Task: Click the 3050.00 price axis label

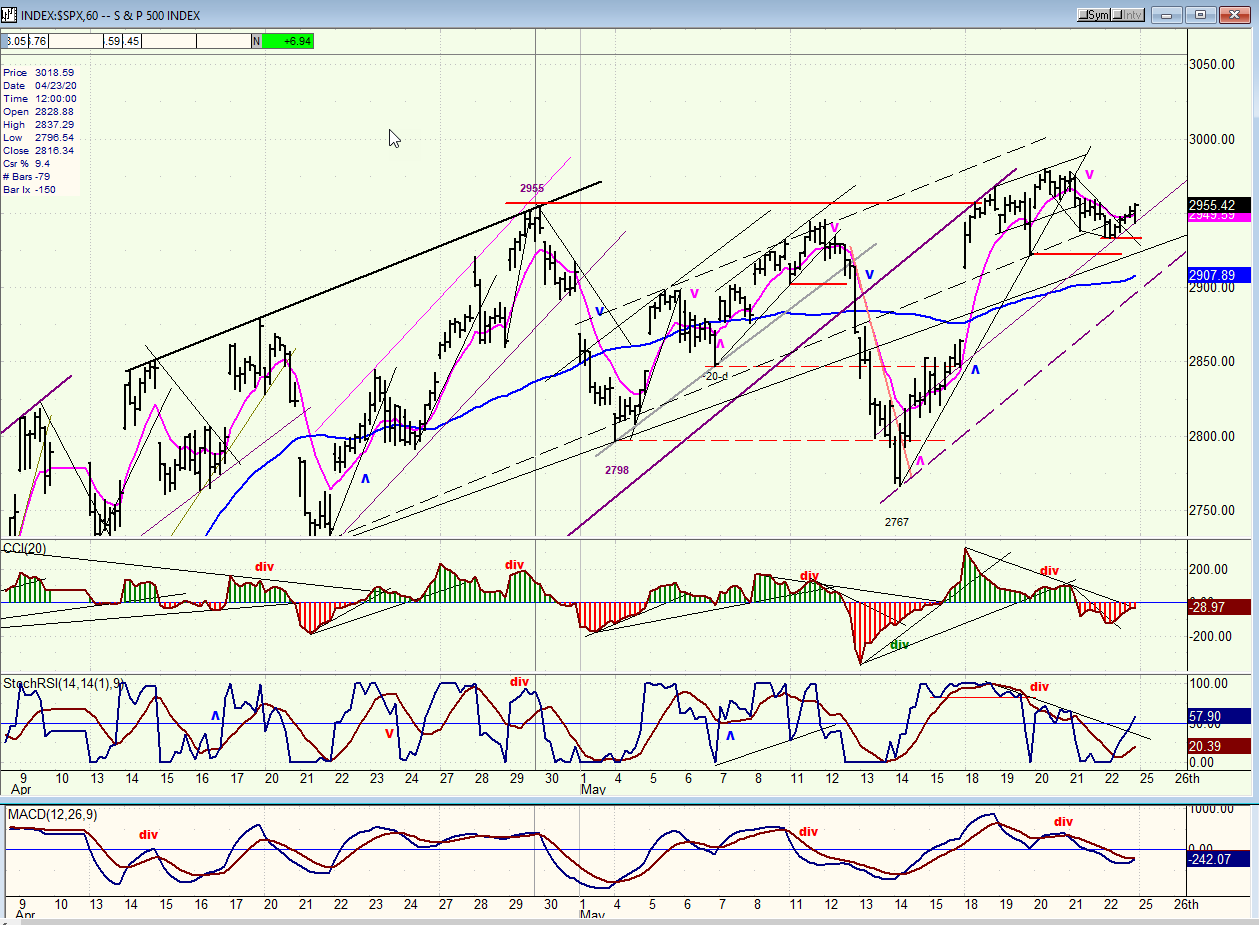Action: click(1212, 64)
